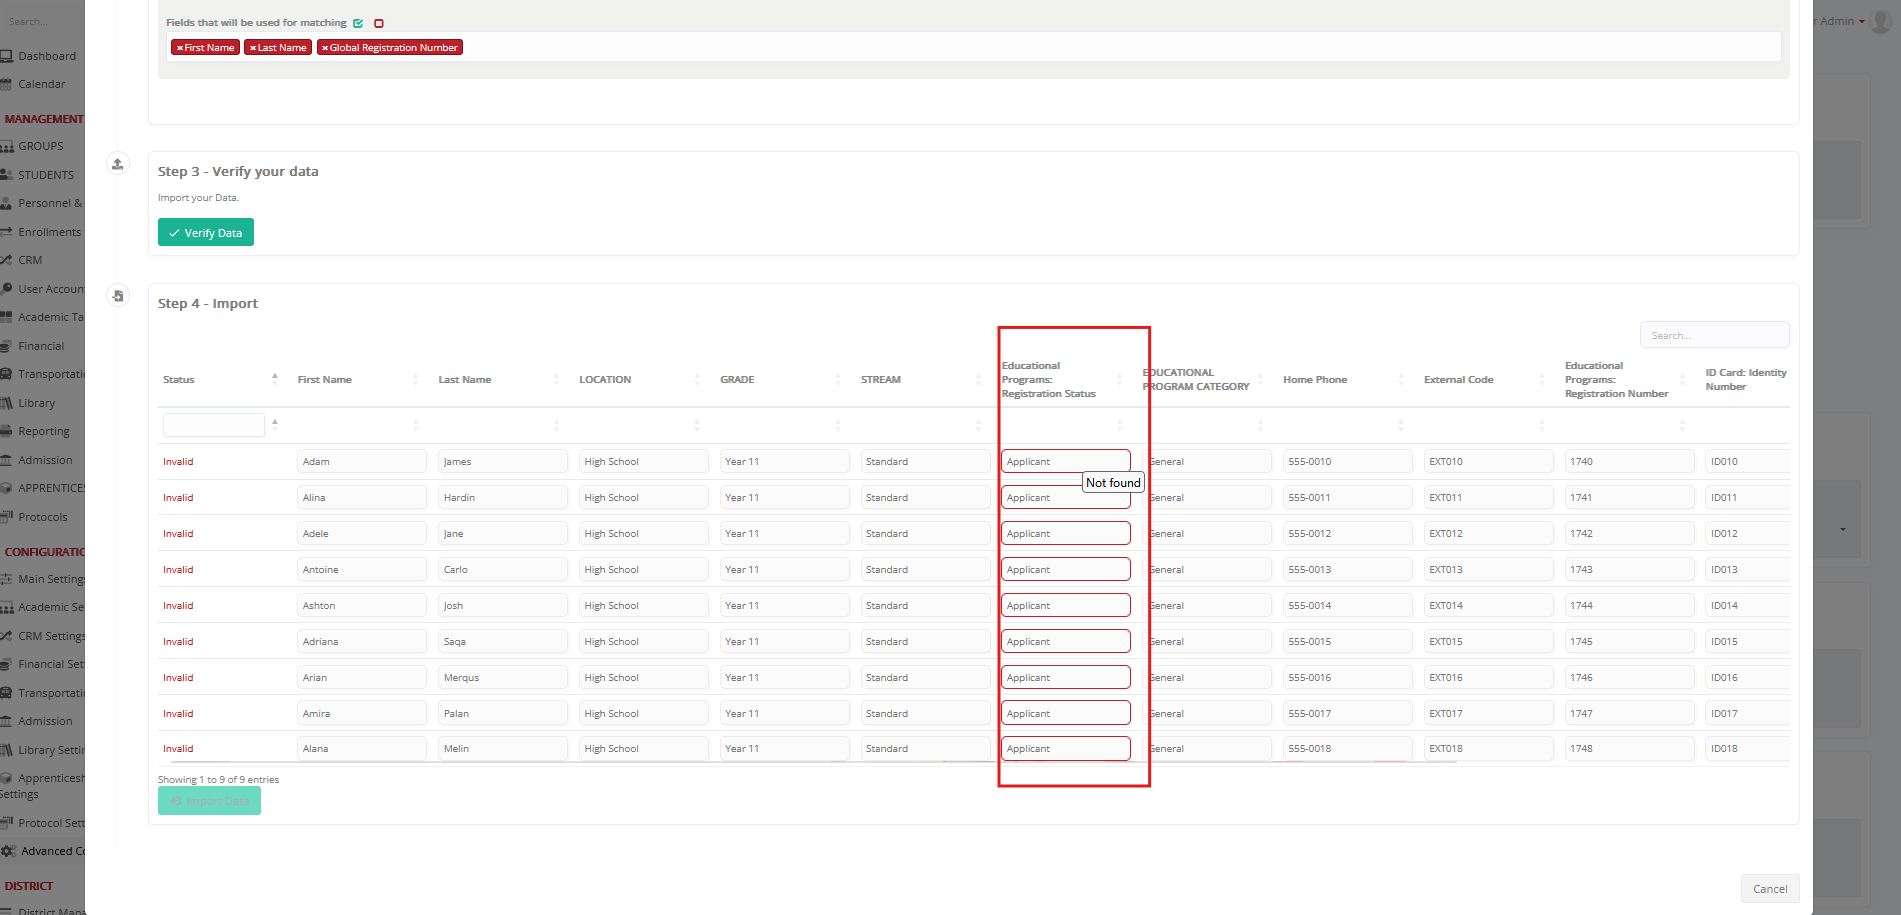Image resolution: width=1901 pixels, height=915 pixels.
Task: Click the red deselect-all matching fields box
Action: click(x=379, y=23)
